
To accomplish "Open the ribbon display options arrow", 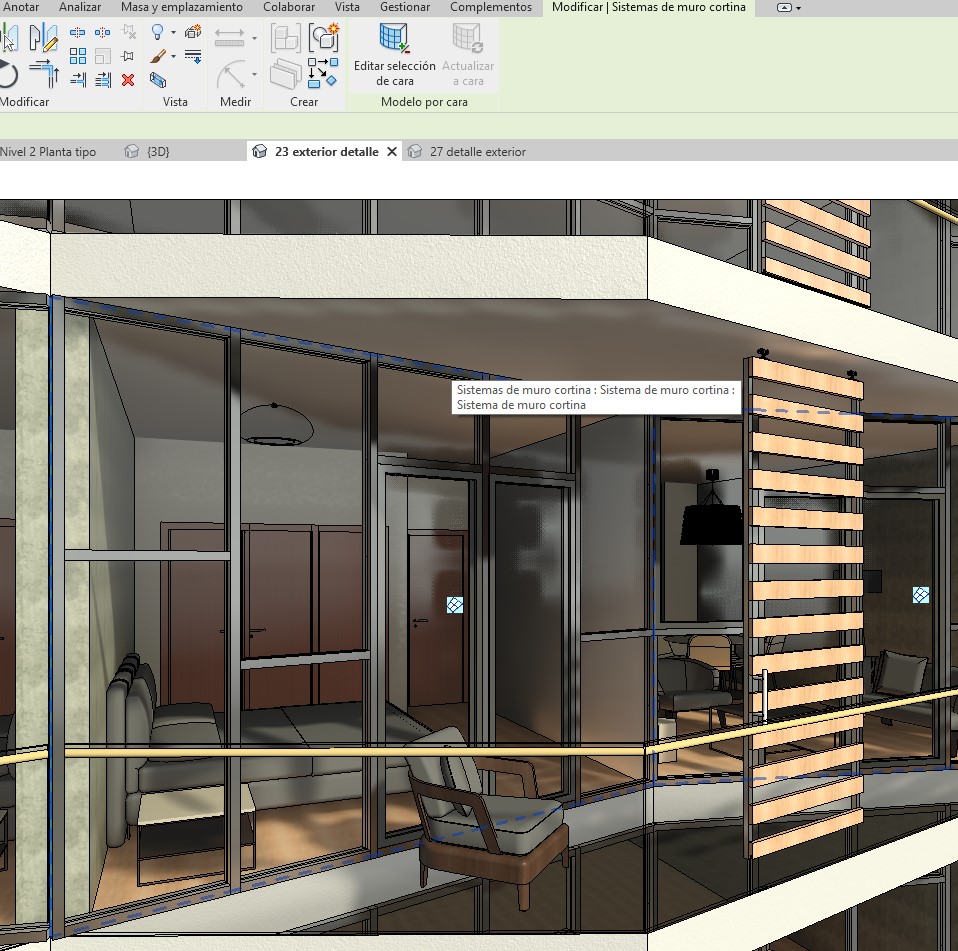I will pos(798,8).
